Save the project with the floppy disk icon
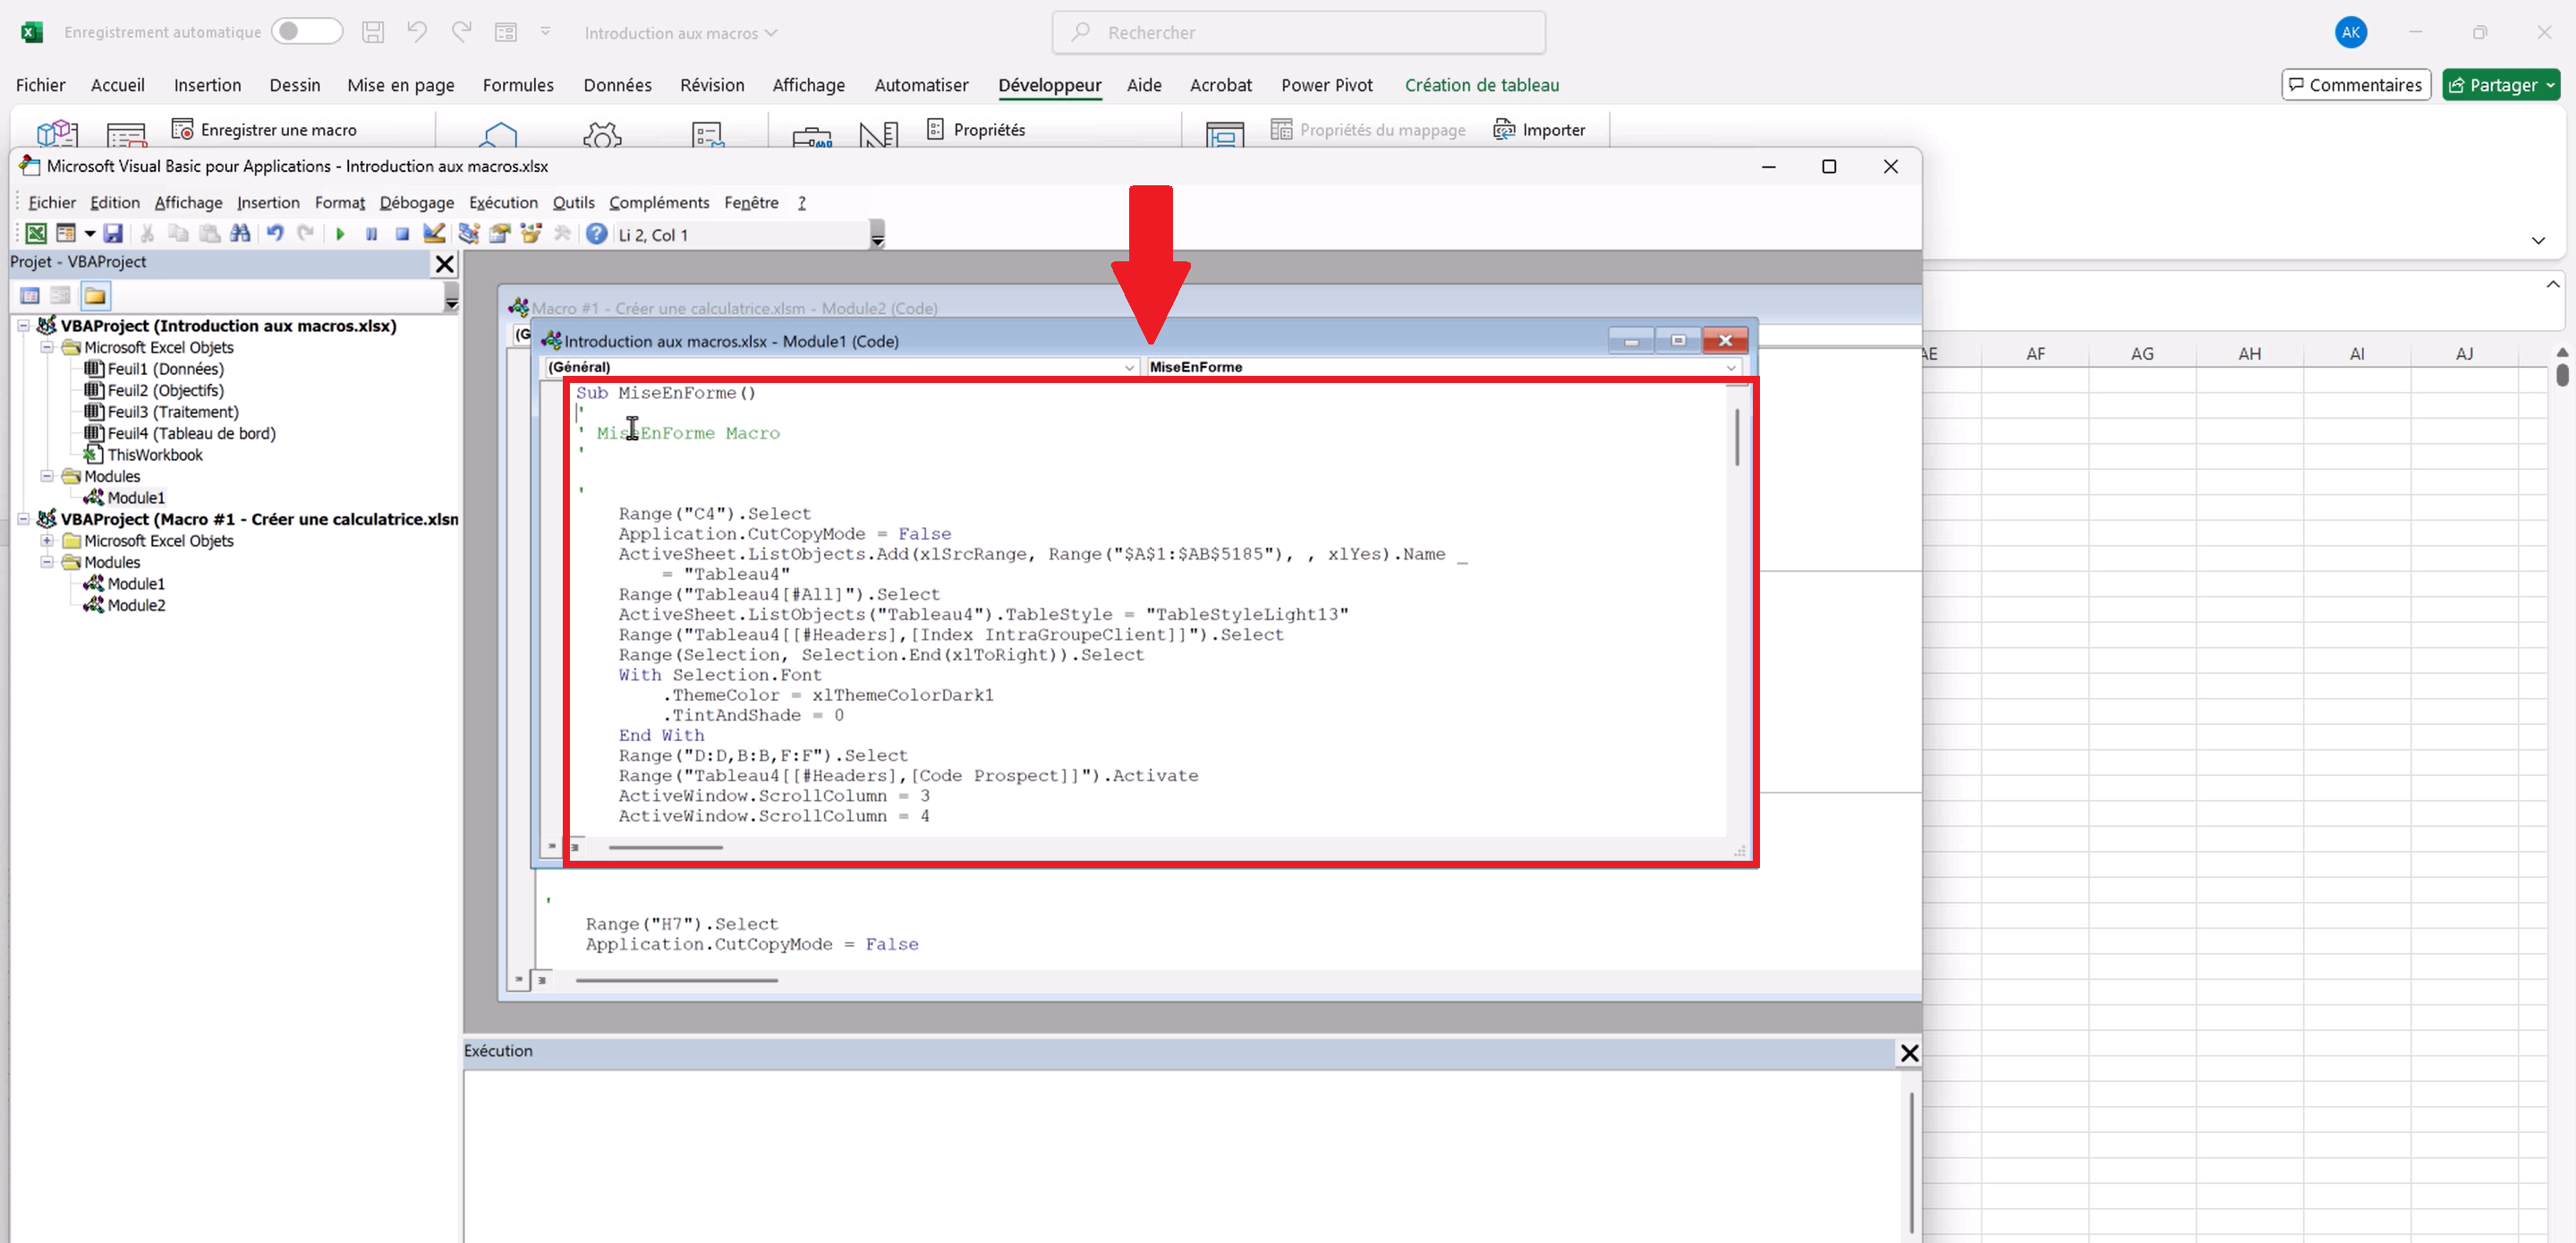The image size is (2576, 1243). click(x=113, y=234)
